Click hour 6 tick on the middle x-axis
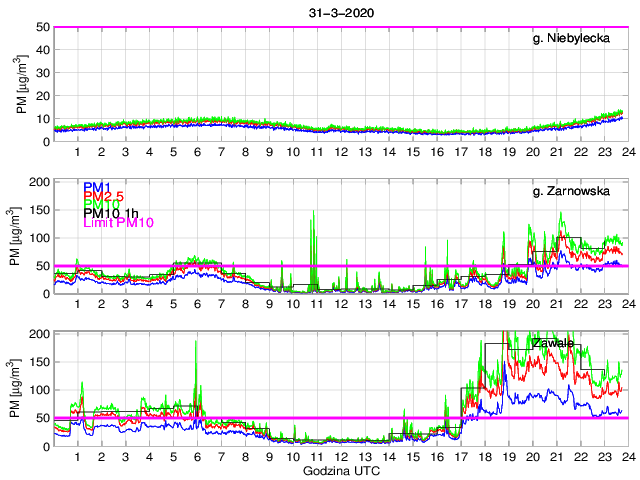Screen dimensions: 640x480 197,304
